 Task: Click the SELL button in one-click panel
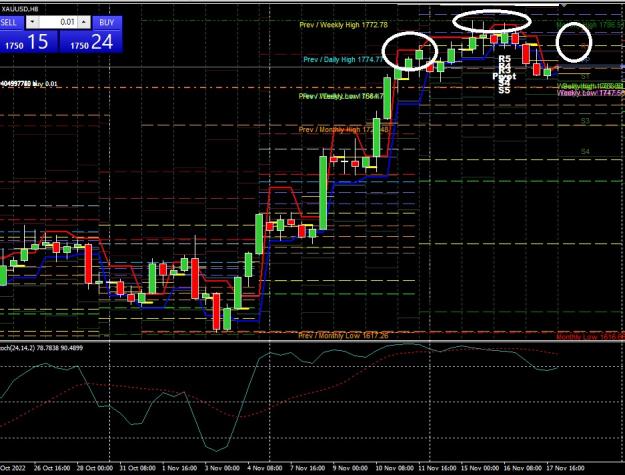(x=11, y=22)
